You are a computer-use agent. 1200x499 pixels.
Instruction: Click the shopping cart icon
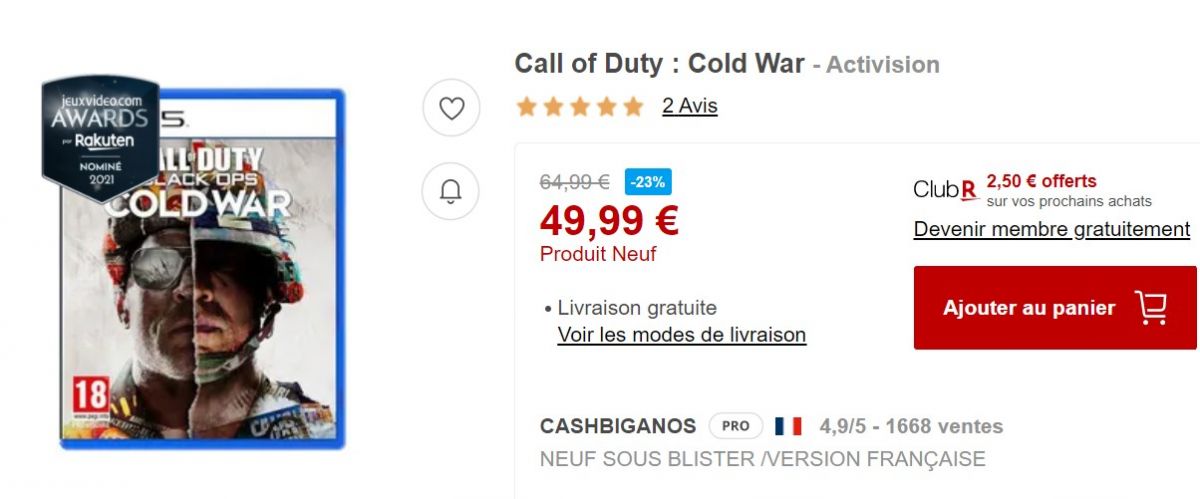[x=1151, y=308]
